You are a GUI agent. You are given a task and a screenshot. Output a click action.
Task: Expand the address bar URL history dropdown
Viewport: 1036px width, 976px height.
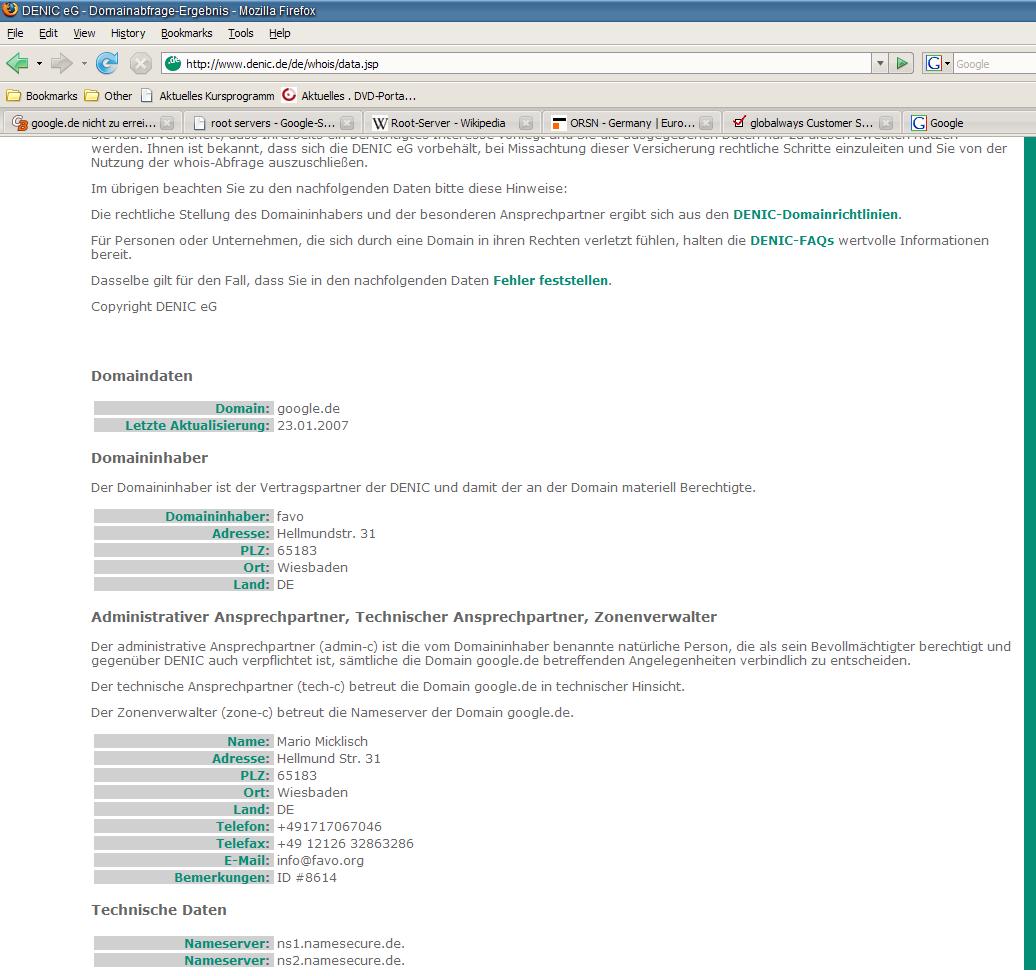point(879,64)
